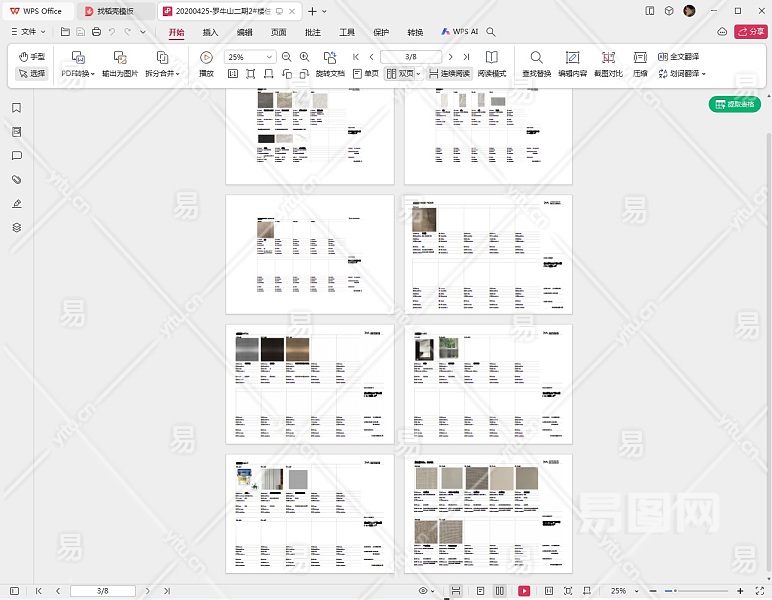Open the comments panel in left sidebar

(x=16, y=156)
